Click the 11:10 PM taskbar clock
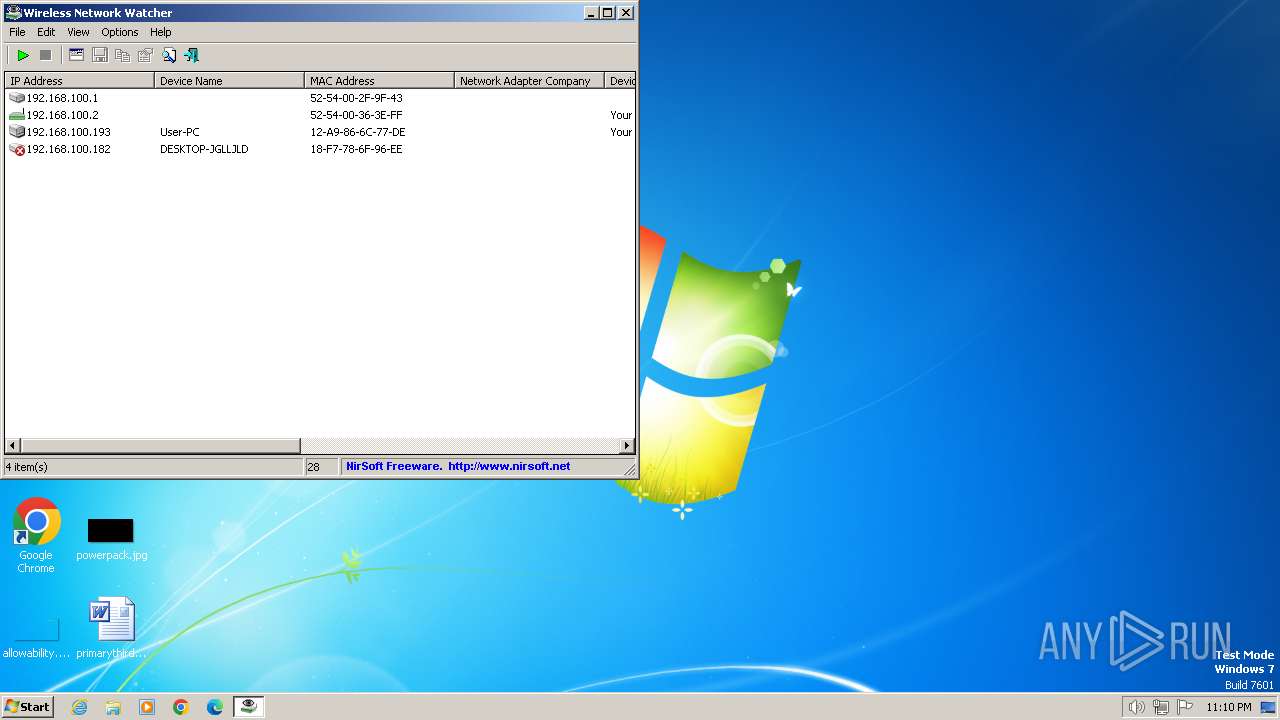This screenshot has width=1280, height=720. [x=1228, y=707]
